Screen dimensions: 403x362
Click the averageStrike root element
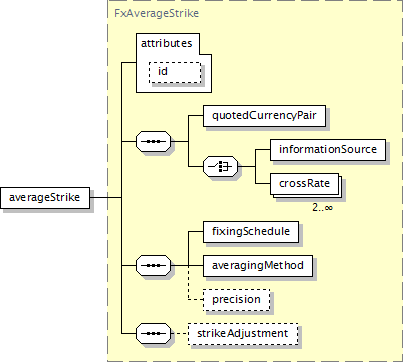(x=45, y=198)
